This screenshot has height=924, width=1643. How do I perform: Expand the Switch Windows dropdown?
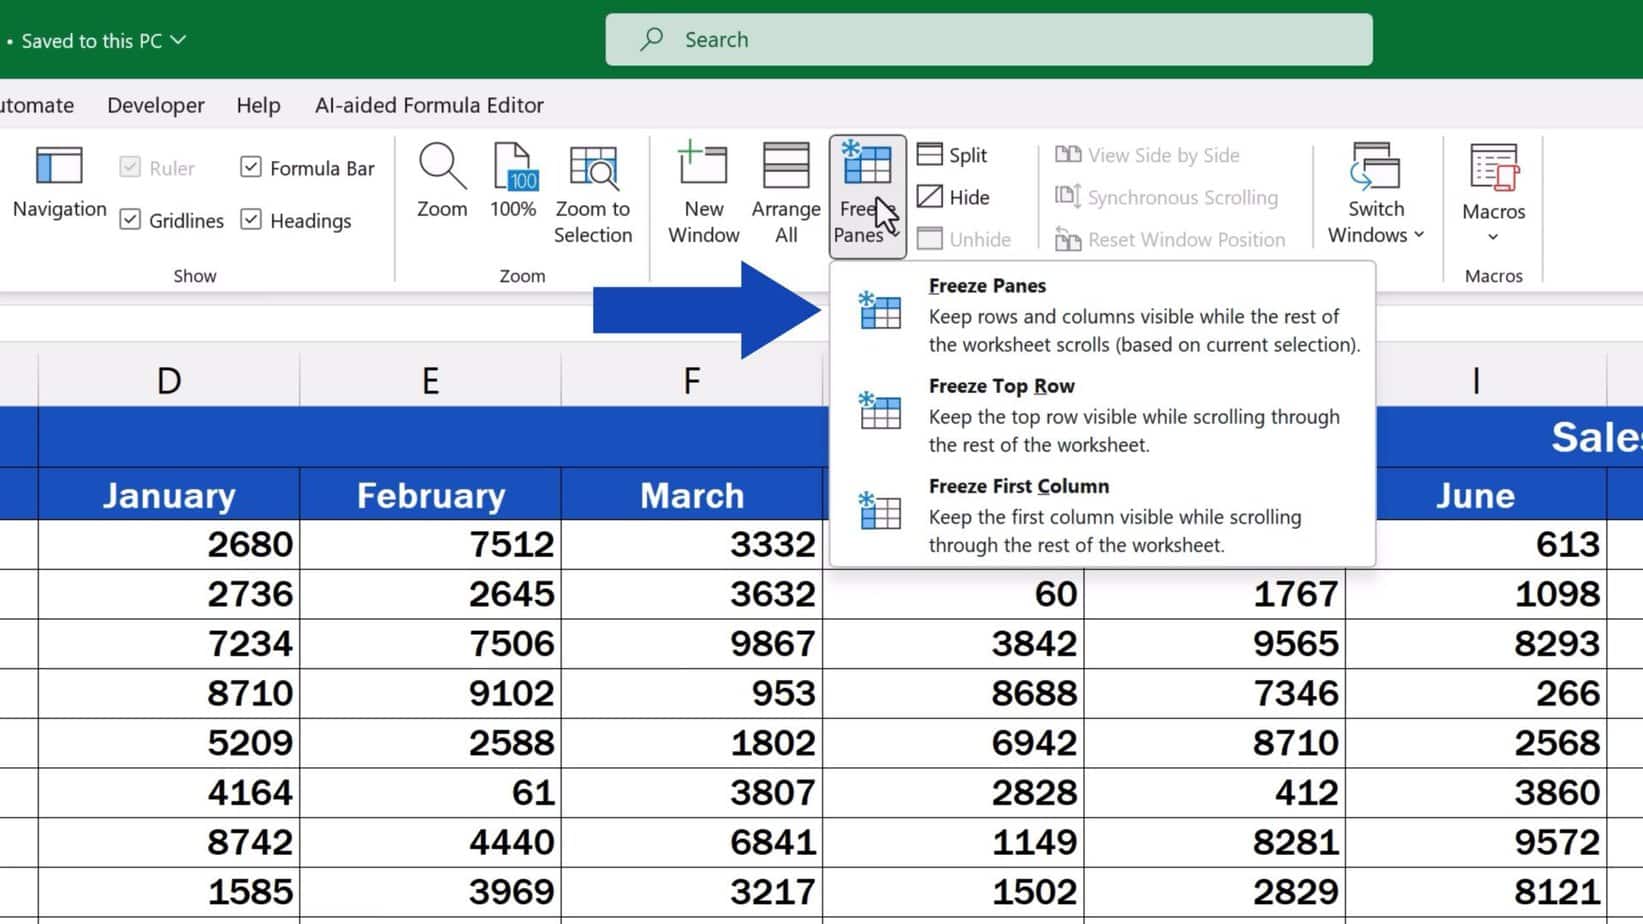coord(1376,195)
